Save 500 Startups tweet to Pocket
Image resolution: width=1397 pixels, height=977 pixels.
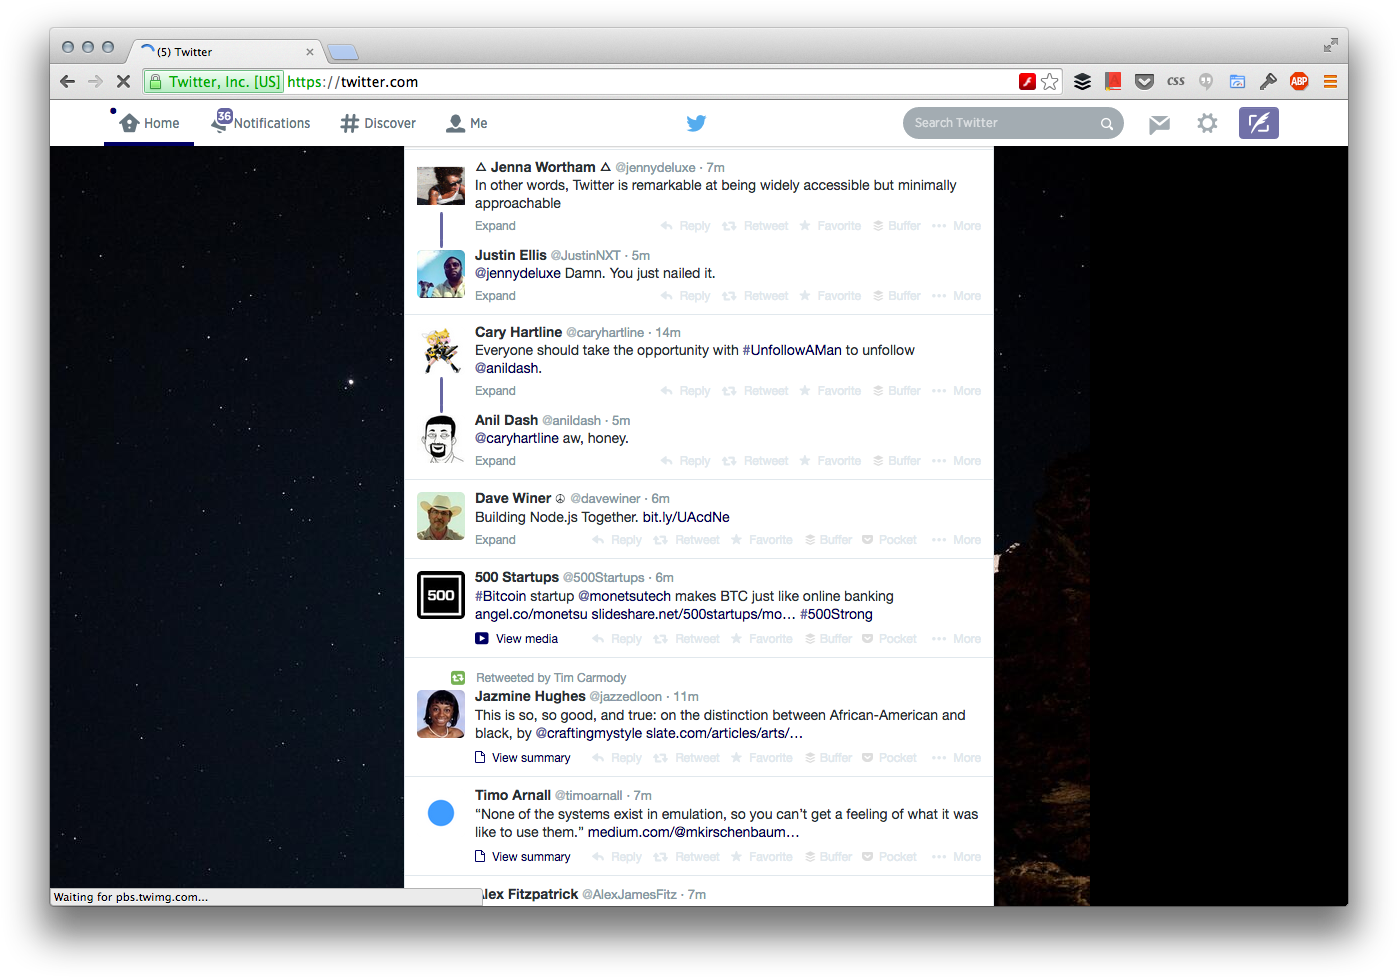point(889,639)
